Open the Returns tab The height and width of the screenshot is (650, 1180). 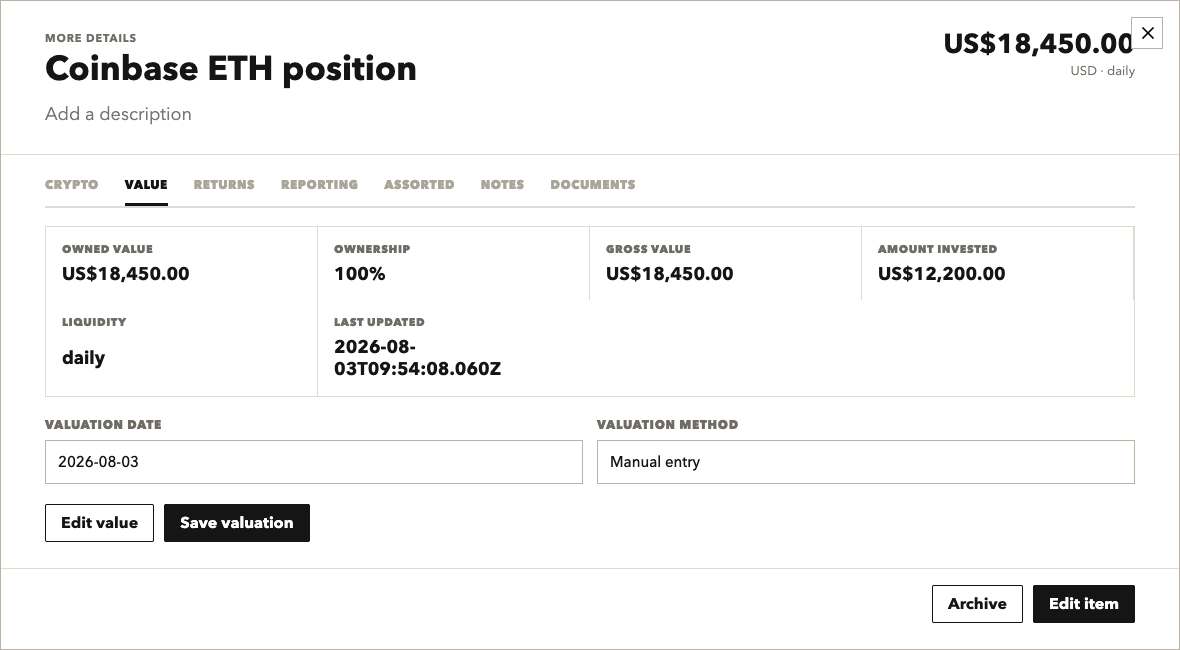pos(224,184)
